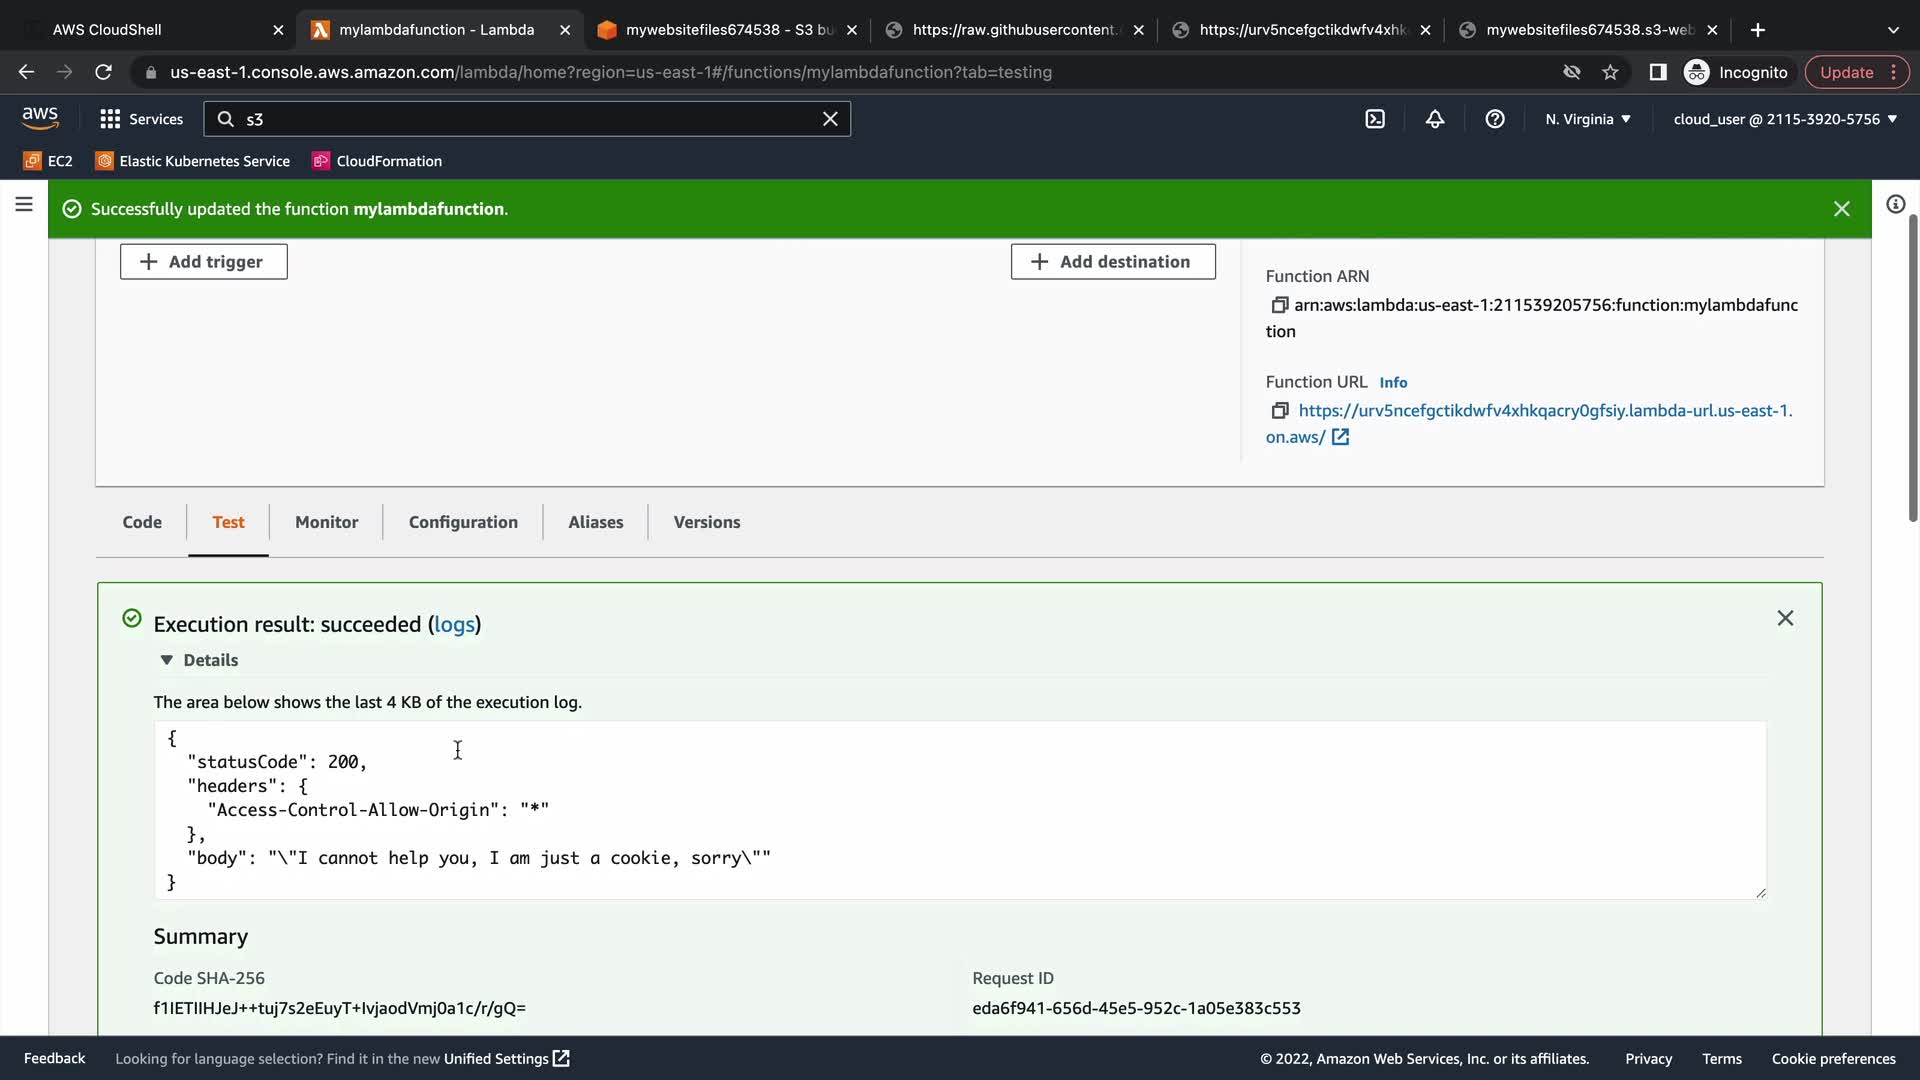Clear the s3 search text
The image size is (1920, 1080).
[830, 119]
